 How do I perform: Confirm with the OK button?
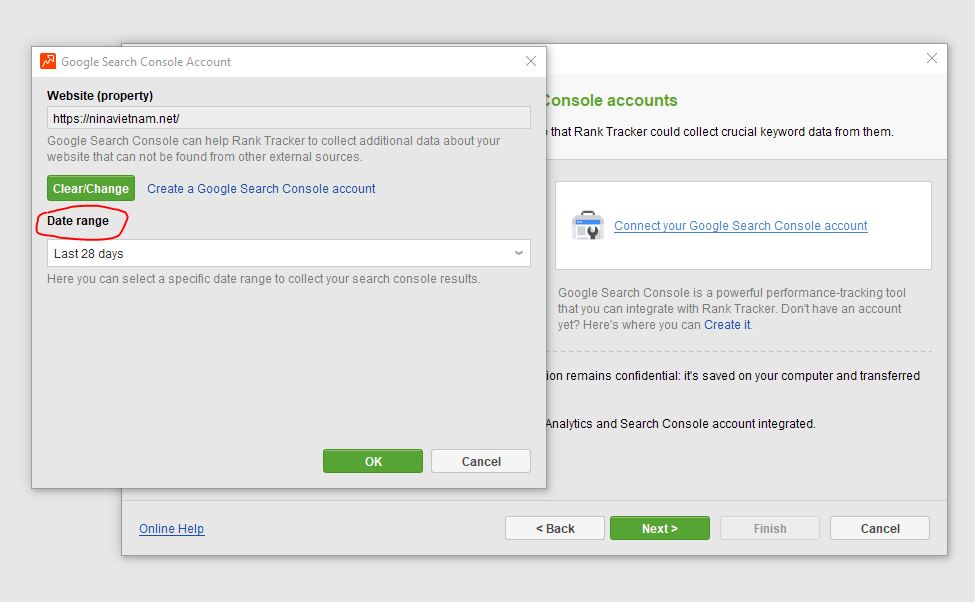pyautogui.click(x=372, y=461)
